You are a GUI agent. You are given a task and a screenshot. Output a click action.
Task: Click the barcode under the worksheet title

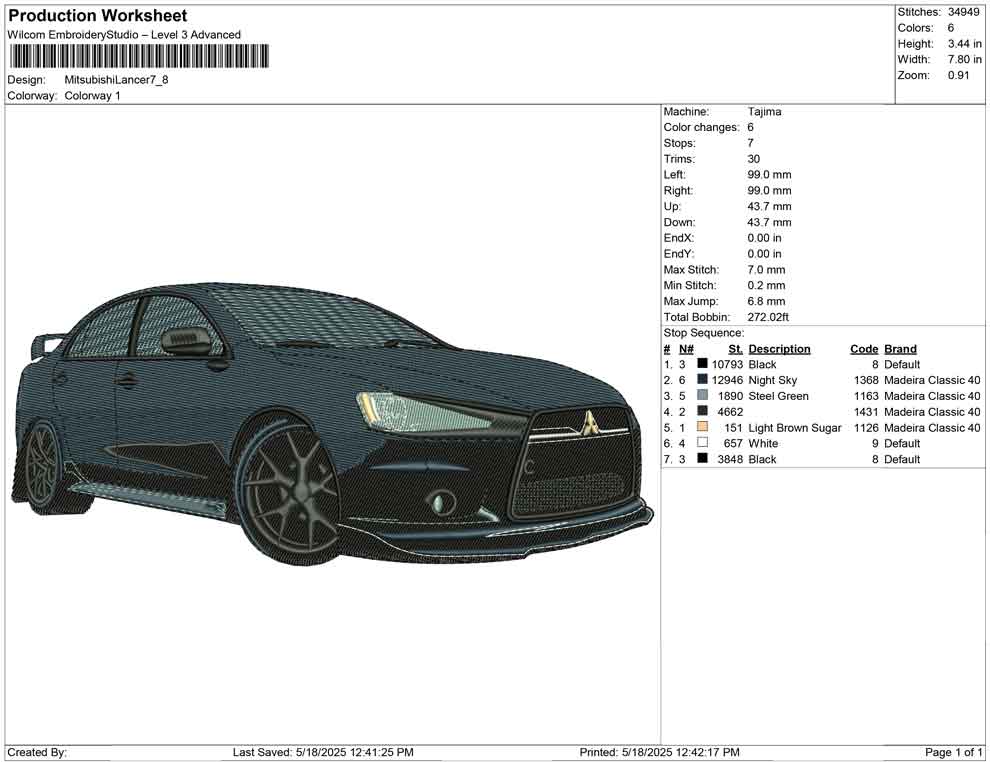pyautogui.click(x=139, y=56)
